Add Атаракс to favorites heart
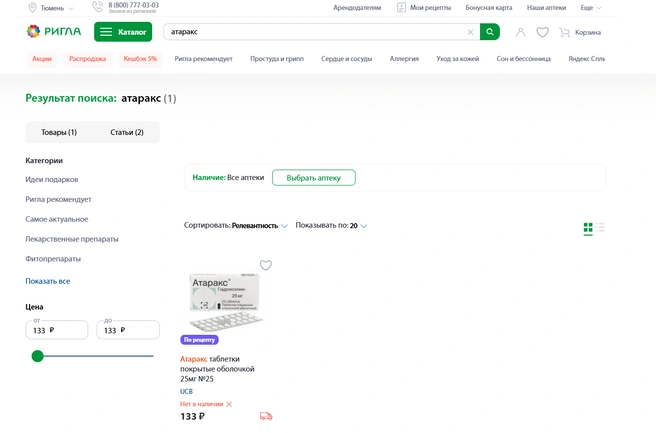This screenshot has width=656, height=433. pos(266,265)
